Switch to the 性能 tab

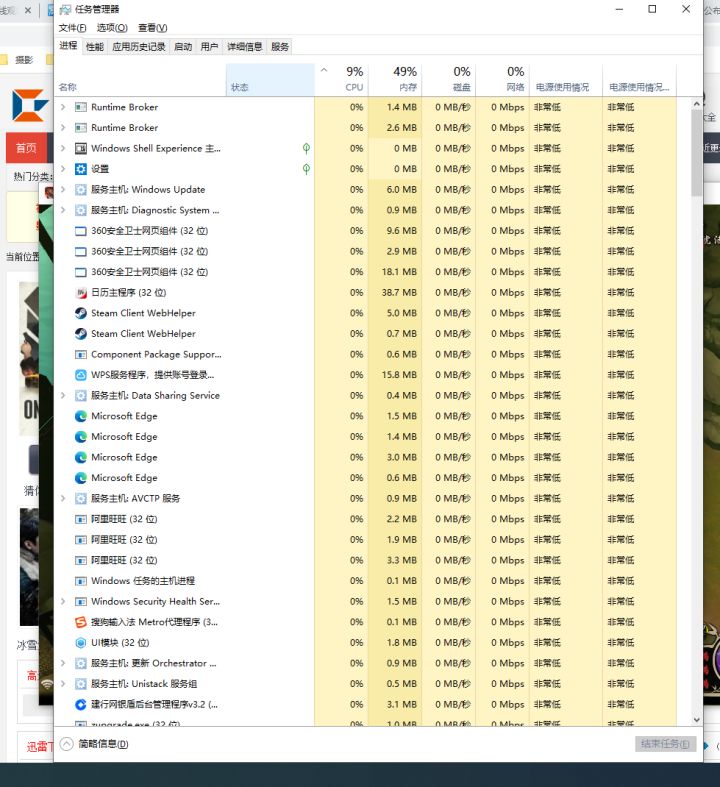[x=95, y=47]
